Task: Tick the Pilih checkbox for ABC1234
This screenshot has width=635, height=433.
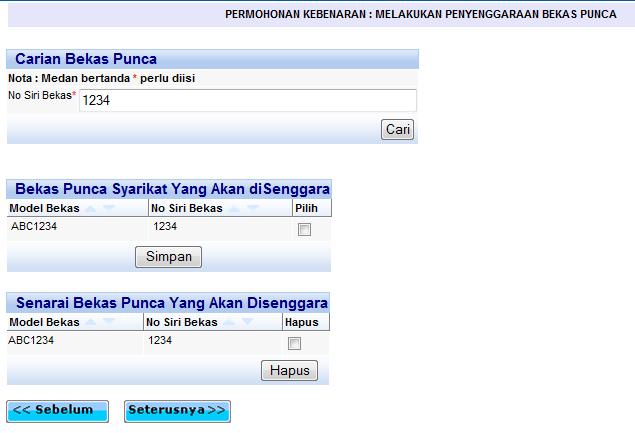Action: click(x=305, y=230)
